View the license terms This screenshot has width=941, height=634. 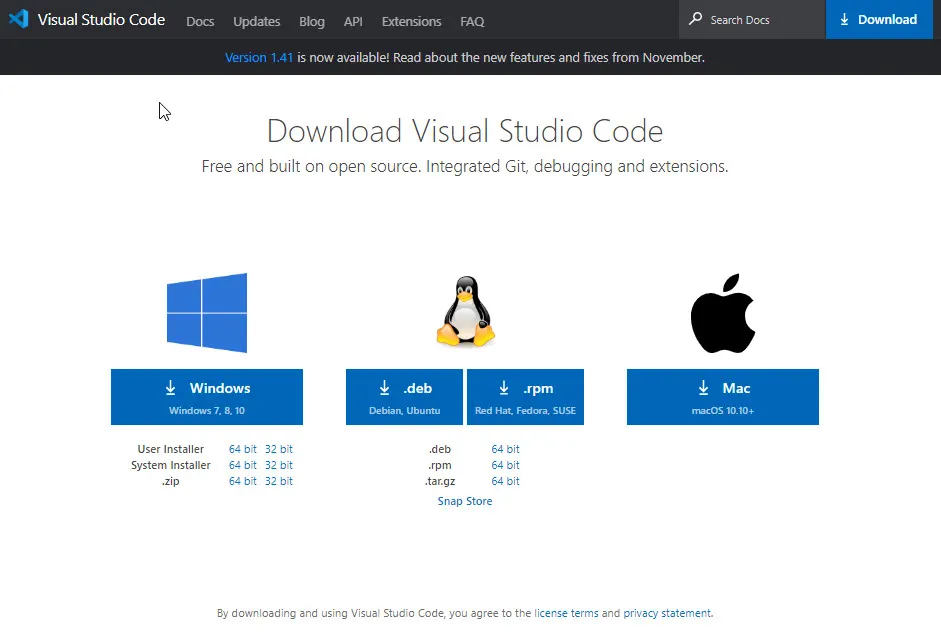[566, 613]
